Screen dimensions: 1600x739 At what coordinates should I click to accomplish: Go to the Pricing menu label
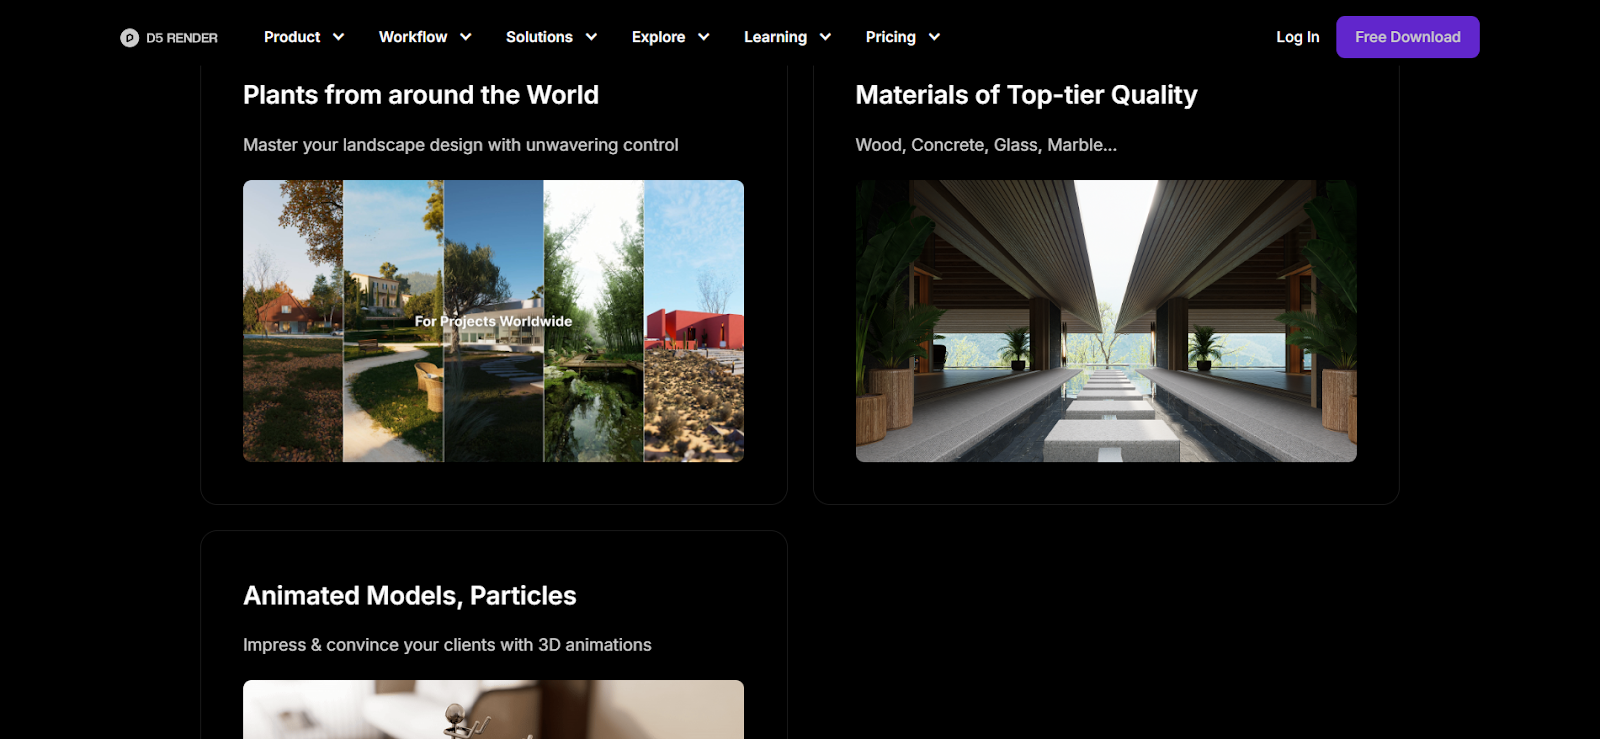click(890, 37)
